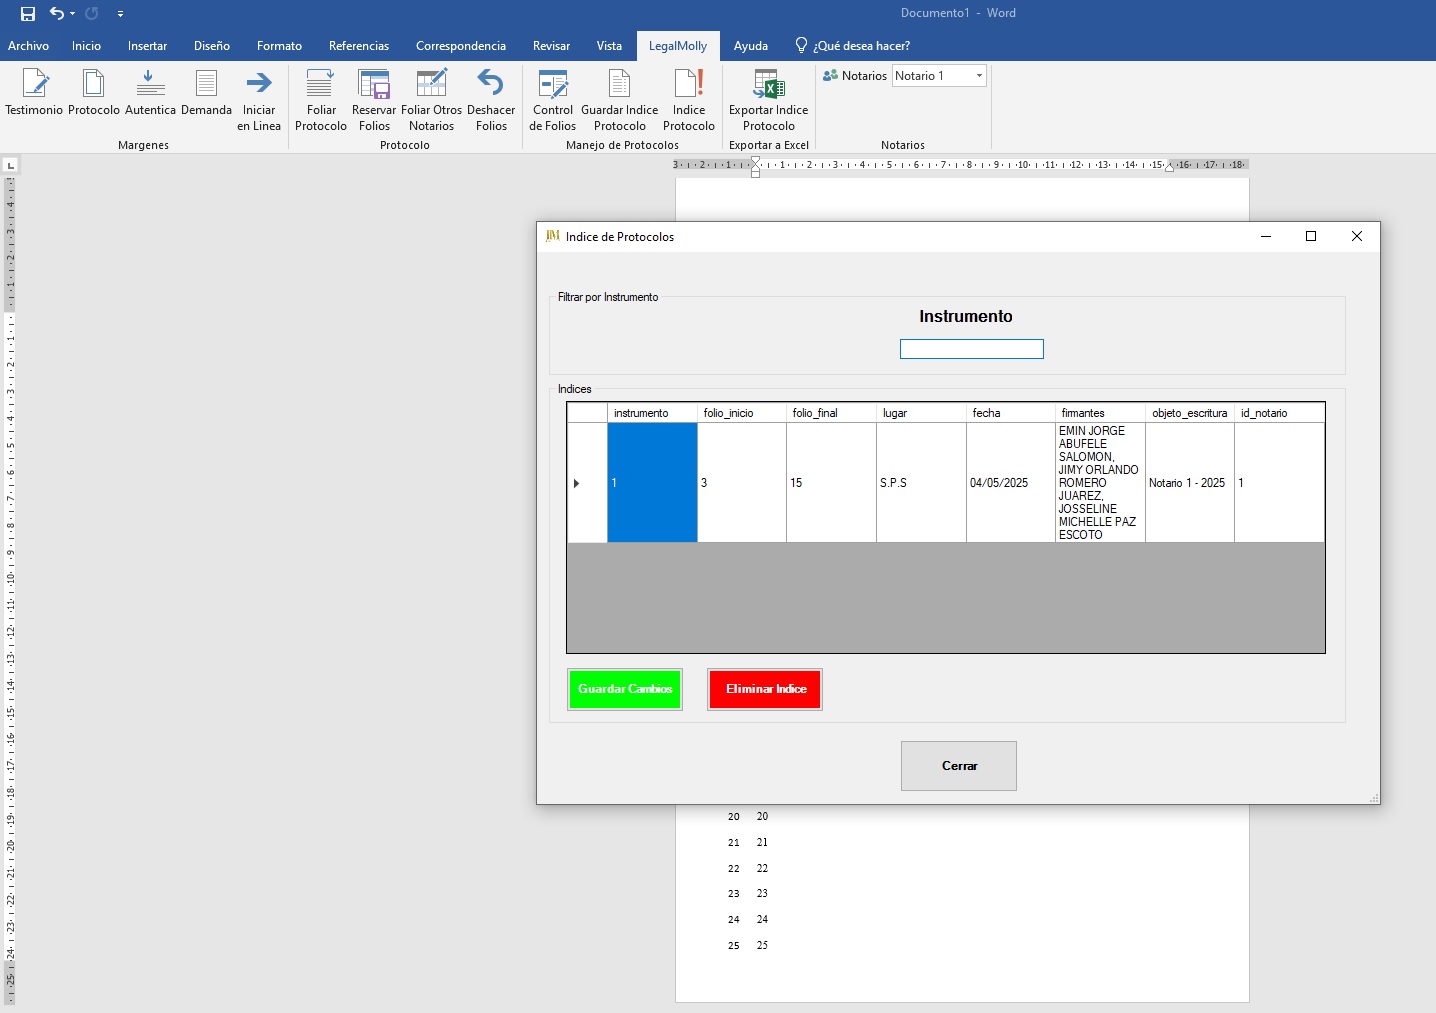Select the fecha cell 04/05/2025

click(1011, 483)
